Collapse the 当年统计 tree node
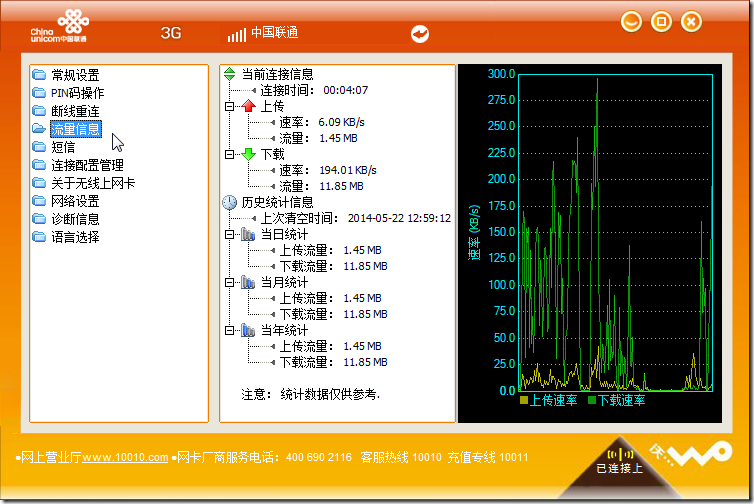This screenshot has height=504, width=754. [230, 331]
